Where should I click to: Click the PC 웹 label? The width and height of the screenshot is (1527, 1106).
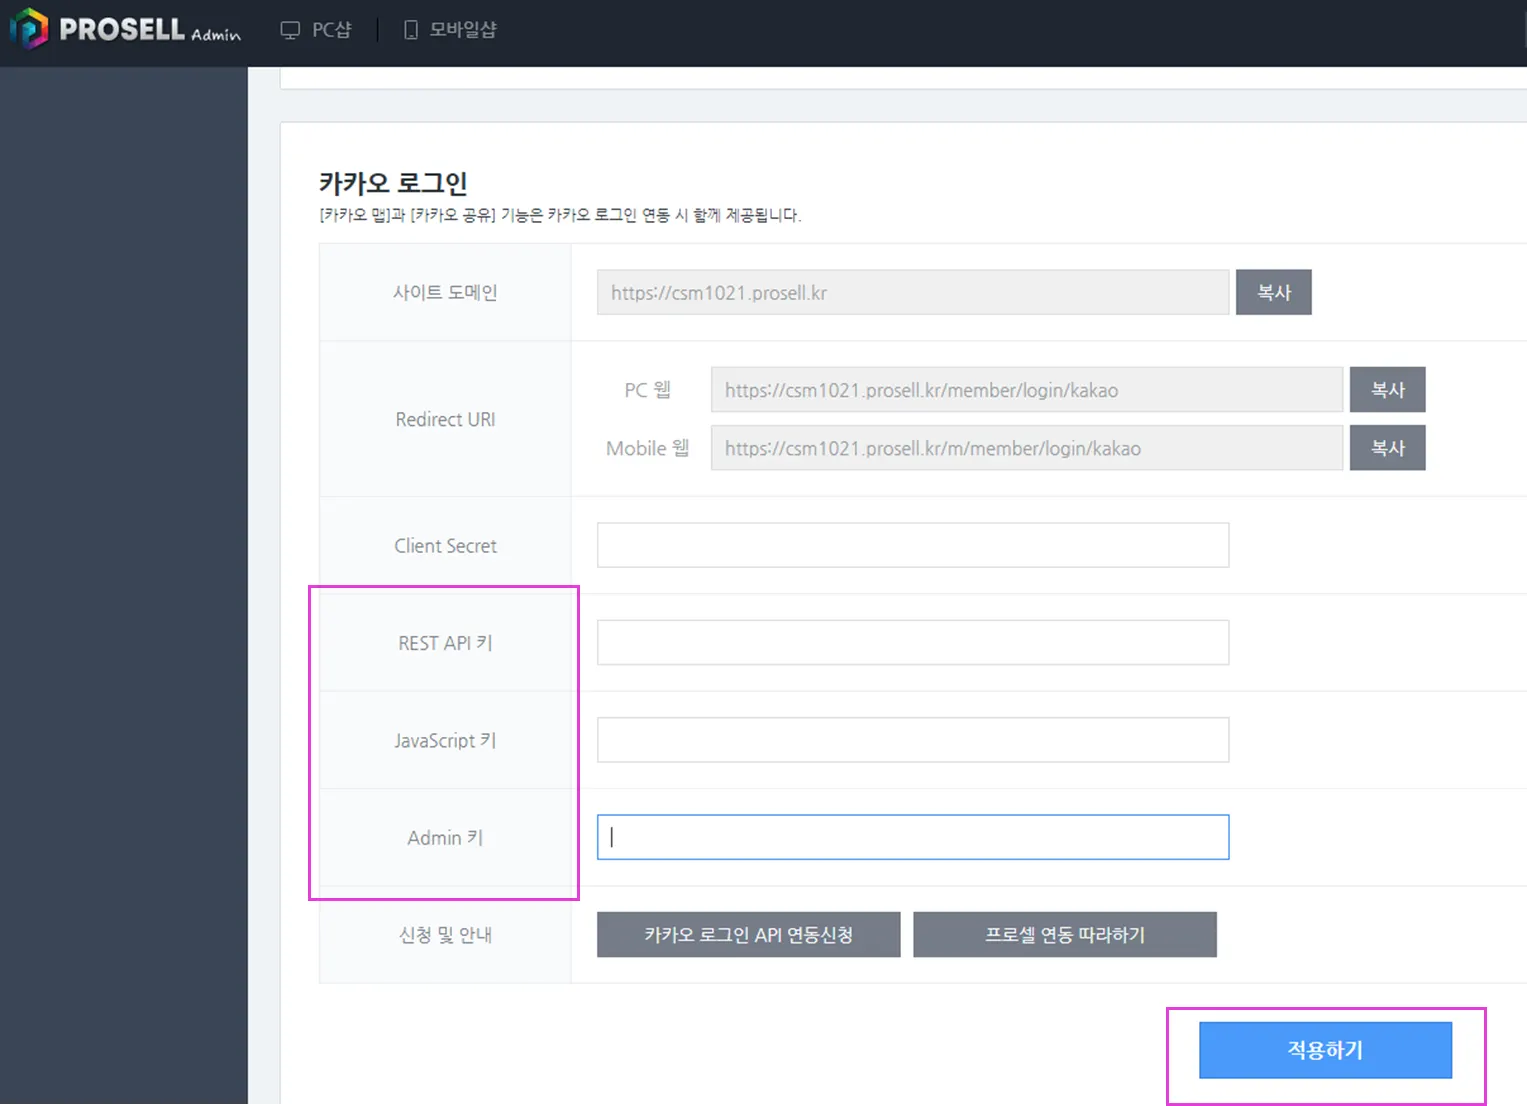coord(647,389)
